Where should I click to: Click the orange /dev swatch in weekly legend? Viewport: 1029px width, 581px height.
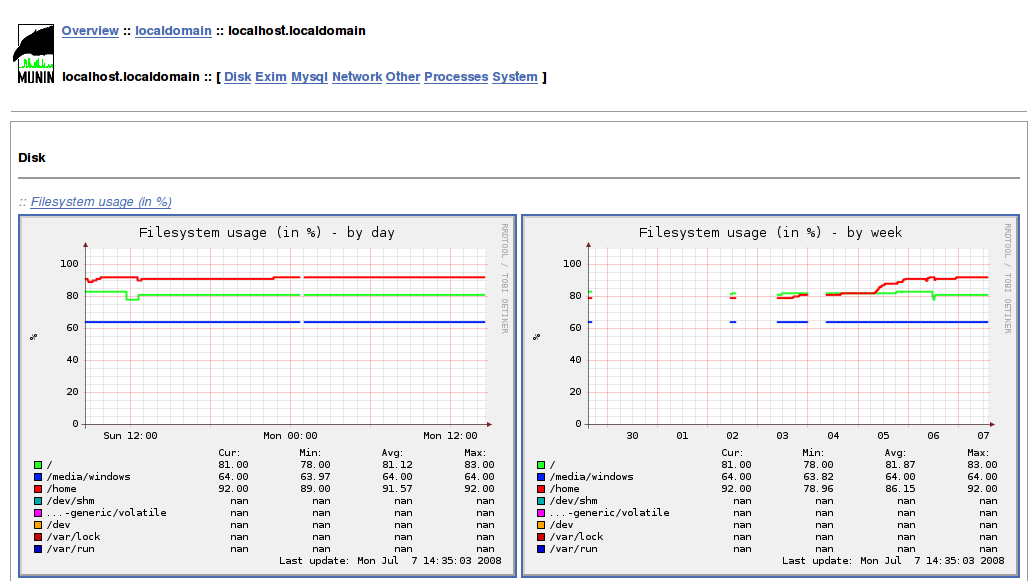541,525
